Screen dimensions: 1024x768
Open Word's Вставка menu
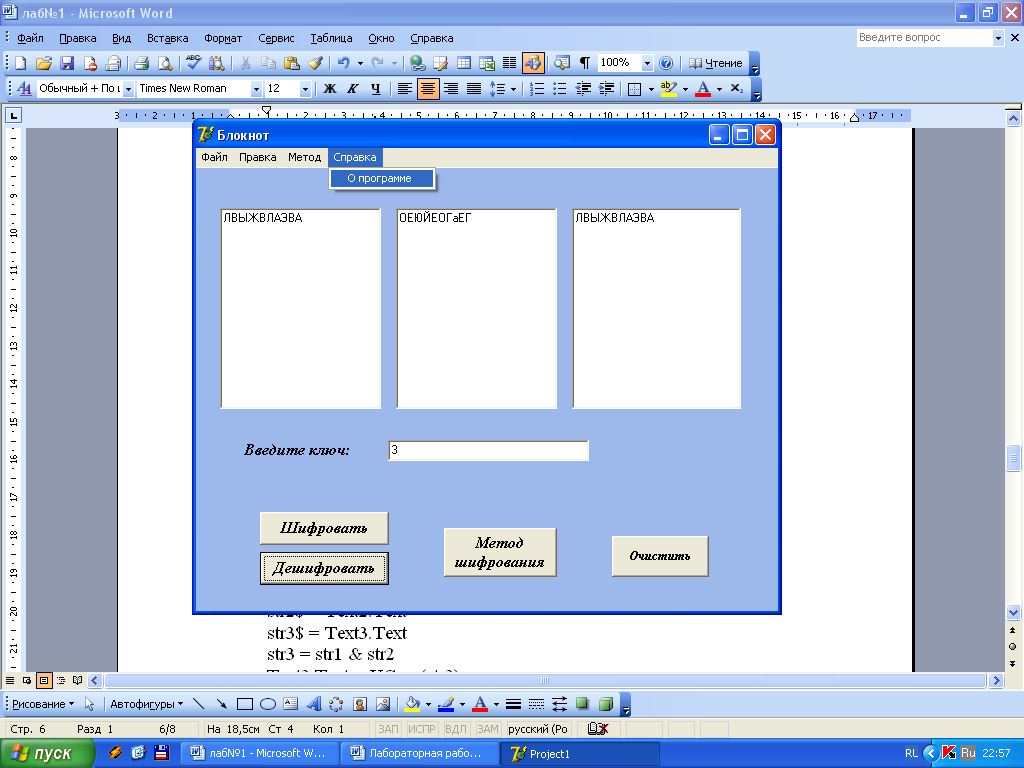(x=167, y=38)
